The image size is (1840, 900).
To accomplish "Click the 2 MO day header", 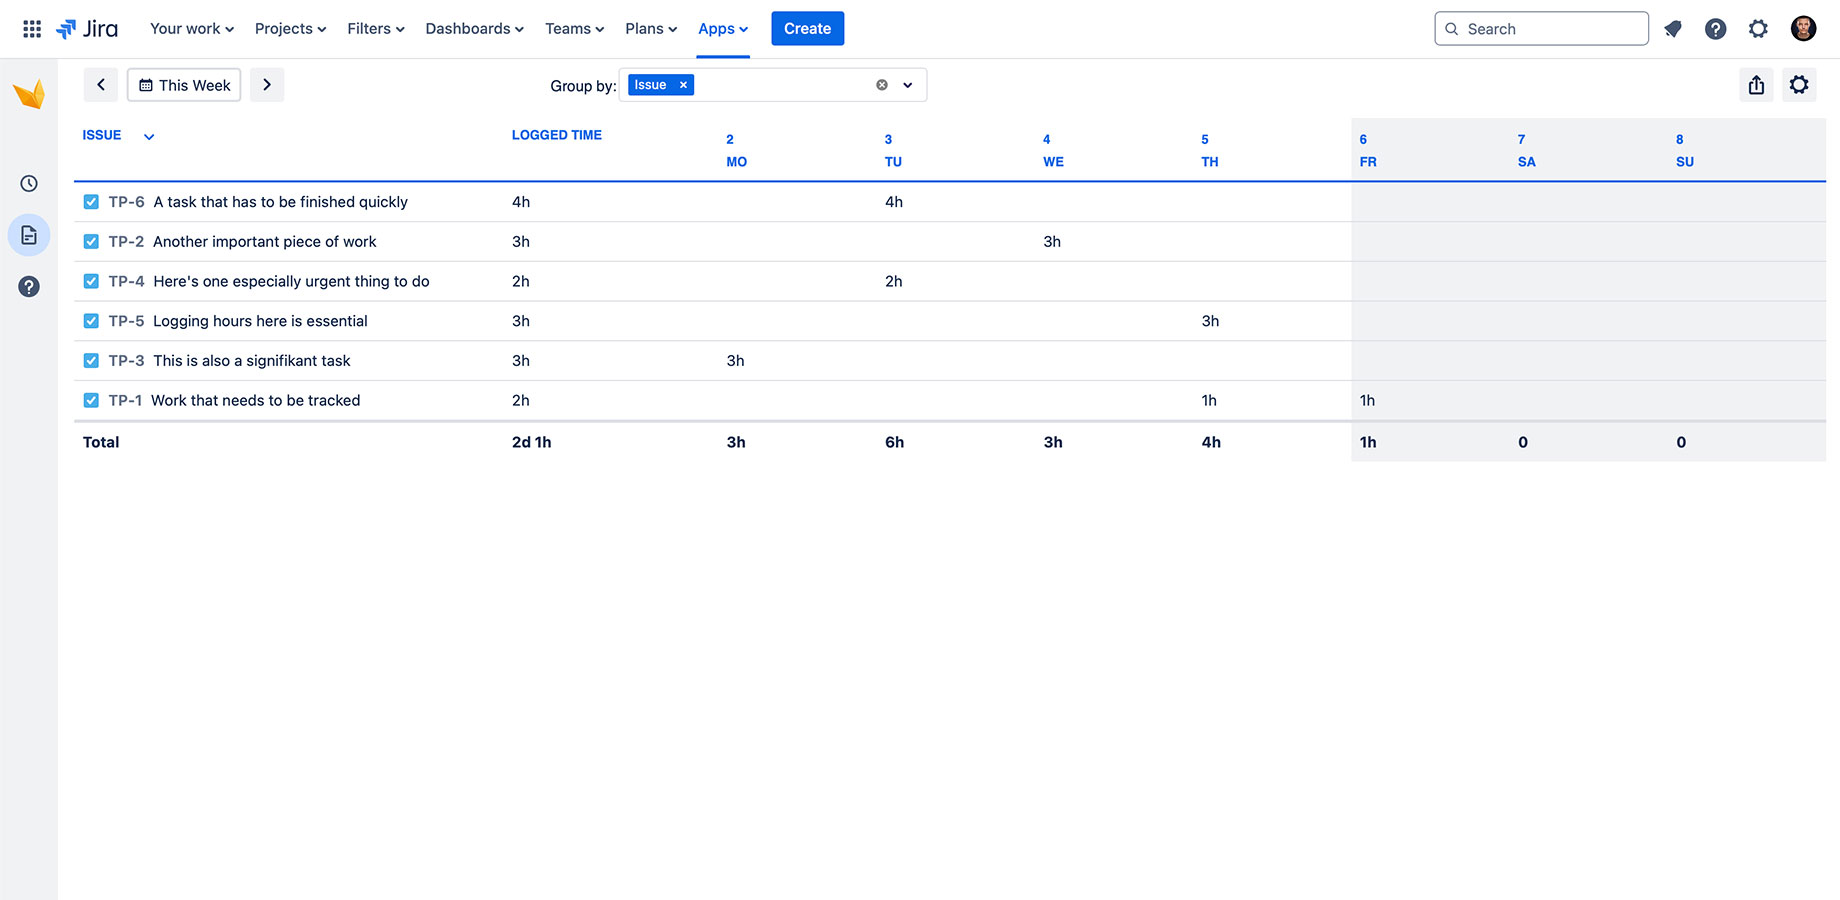I will (x=736, y=150).
